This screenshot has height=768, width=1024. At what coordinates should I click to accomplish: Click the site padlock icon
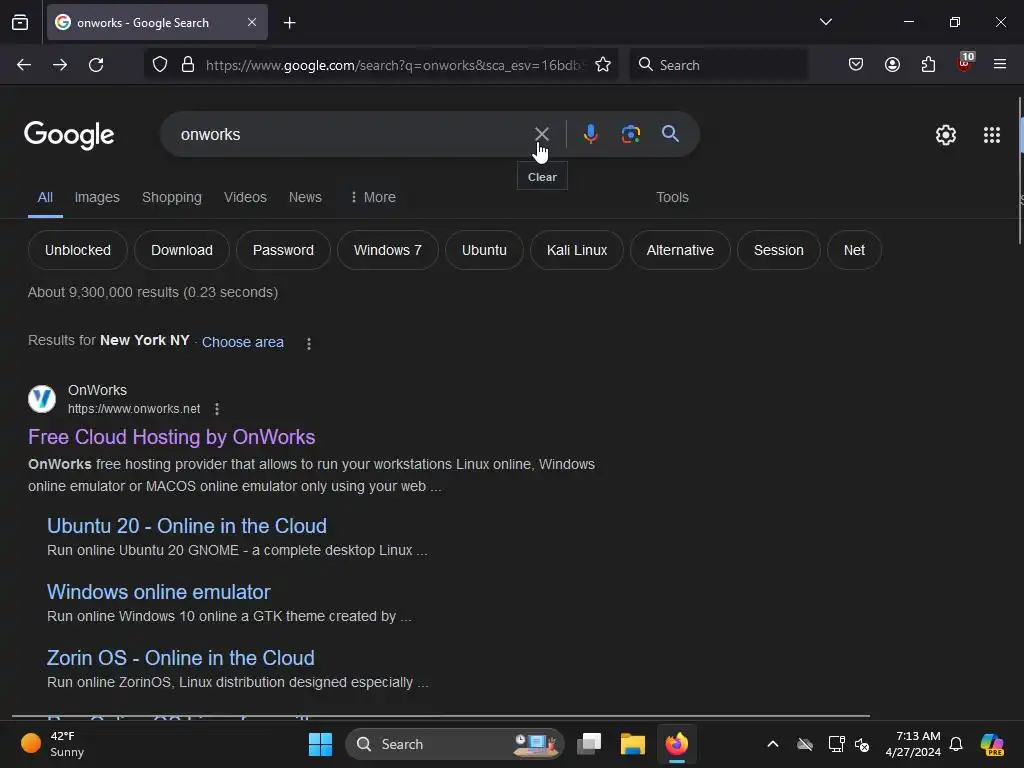pyautogui.click(x=188, y=65)
